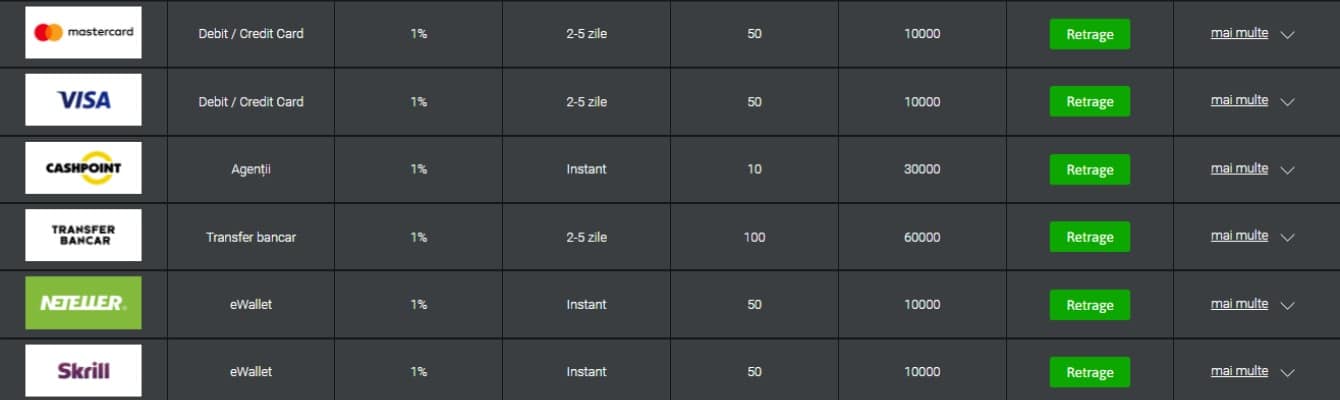This screenshot has height=400, width=1340.
Task: Click Retrage button for Neteller
Action: coord(1090,305)
